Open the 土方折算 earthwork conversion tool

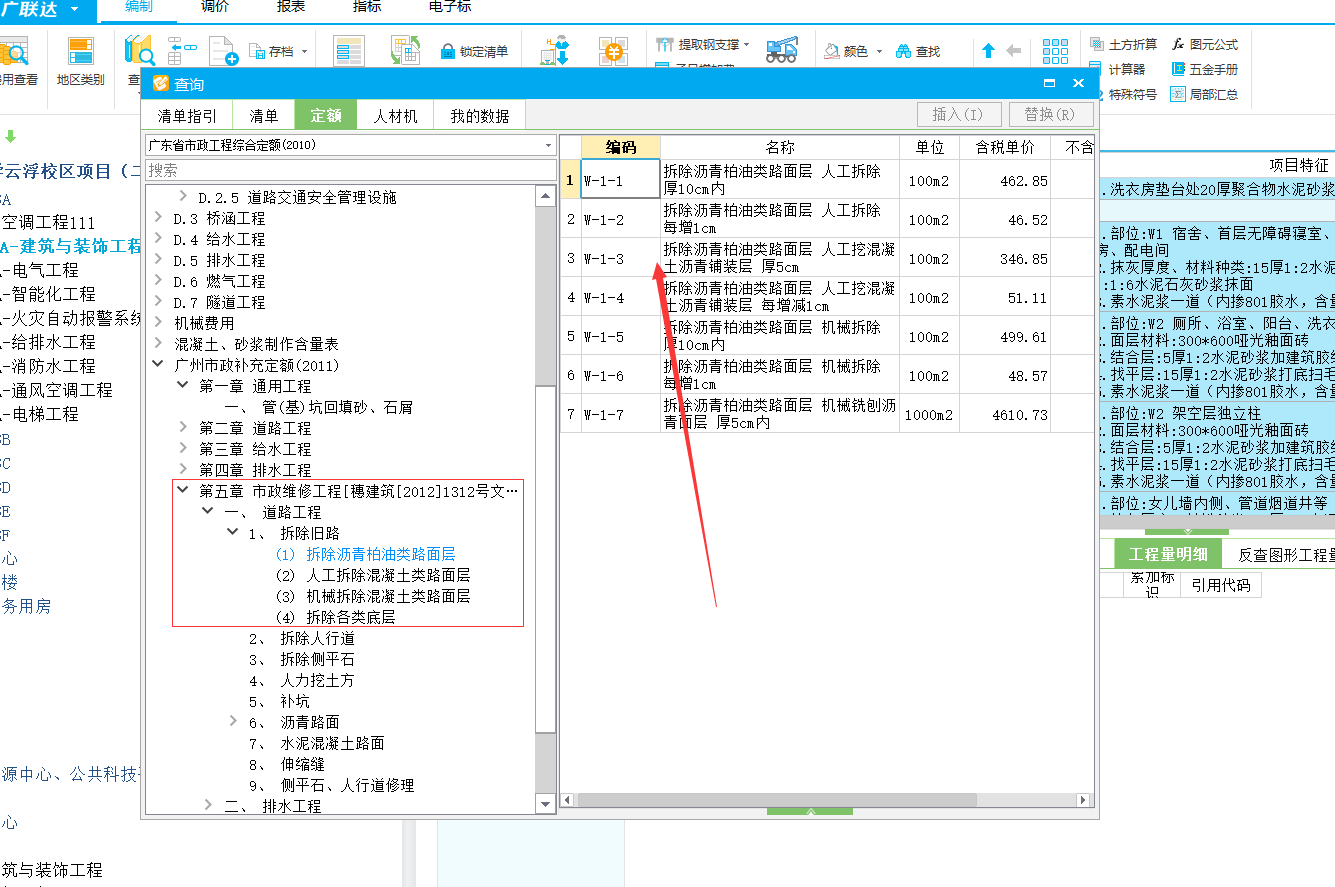tap(1123, 45)
